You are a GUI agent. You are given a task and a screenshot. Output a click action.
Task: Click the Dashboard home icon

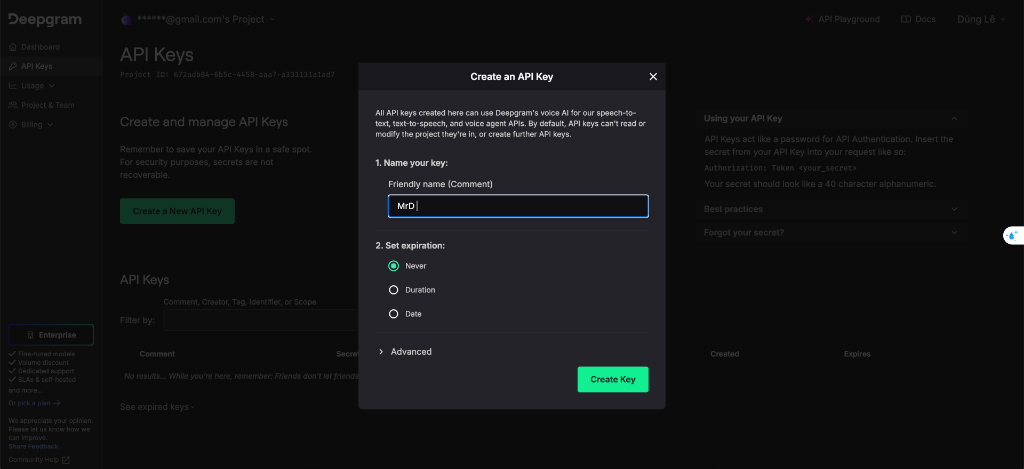click(x=13, y=47)
